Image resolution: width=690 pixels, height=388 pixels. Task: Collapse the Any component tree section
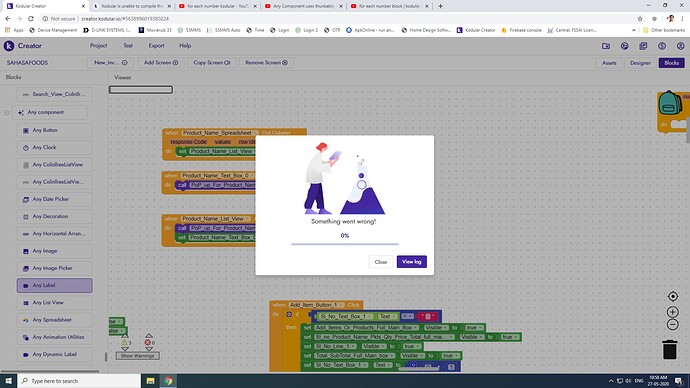7,113
